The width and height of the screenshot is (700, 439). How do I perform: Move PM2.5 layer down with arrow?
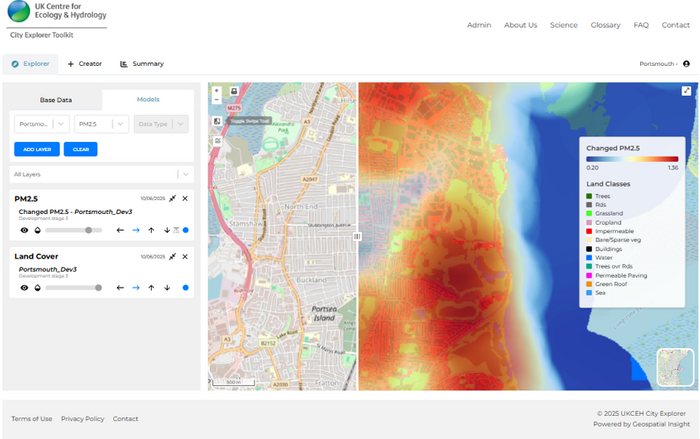[166, 230]
